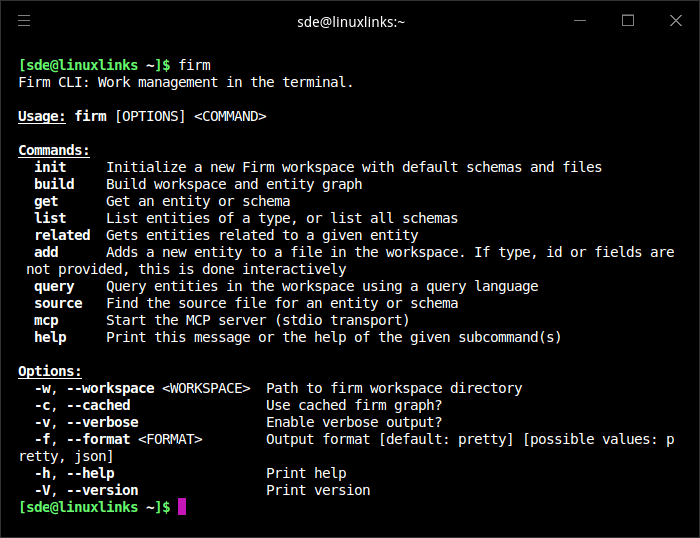The width and height of the screenshot is (700, 538).
Task: Click the 'Commands:' section heading
Action: [x=54, y=150]
